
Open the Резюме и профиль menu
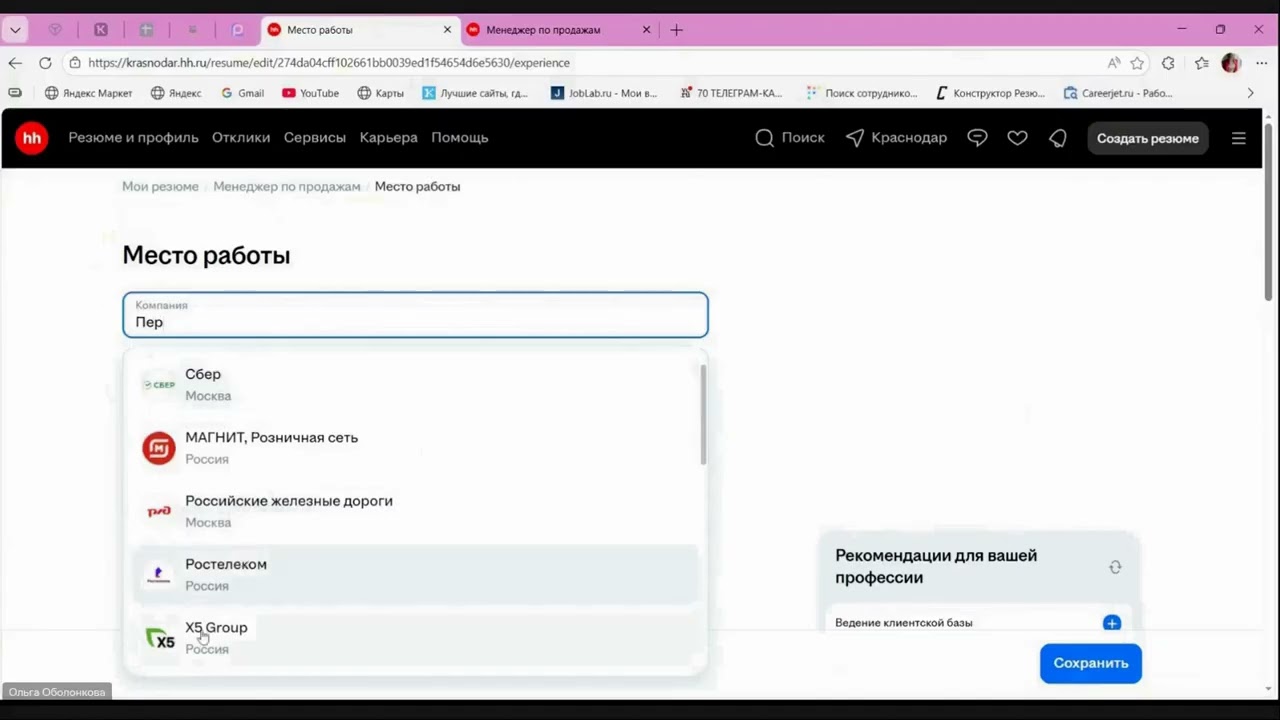(x=133, y=138)
